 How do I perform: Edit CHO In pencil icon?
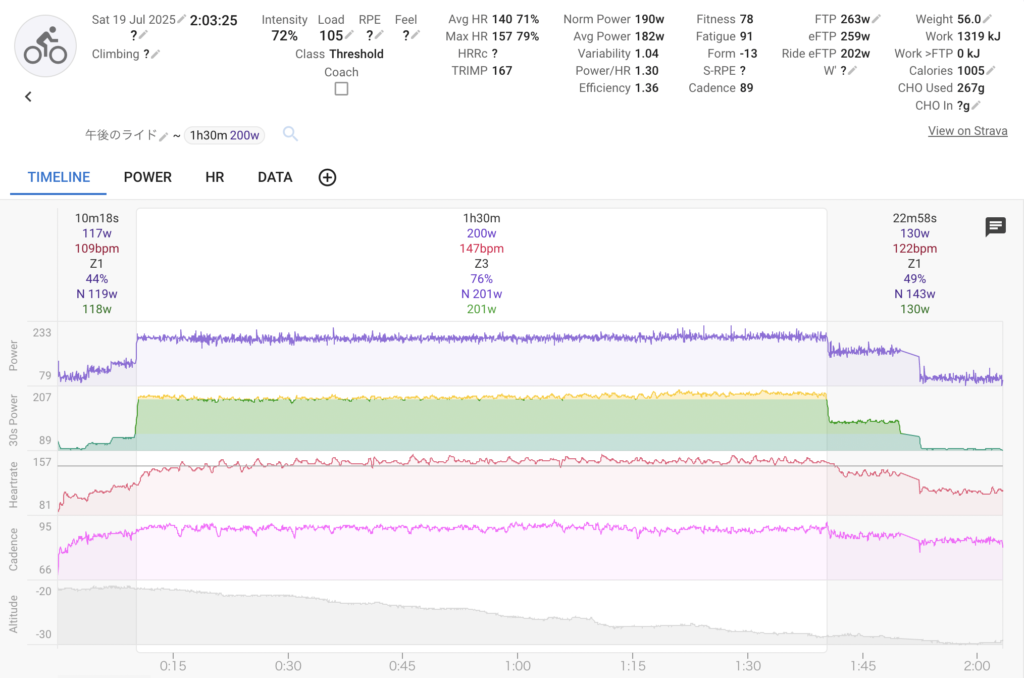(976, 105)
